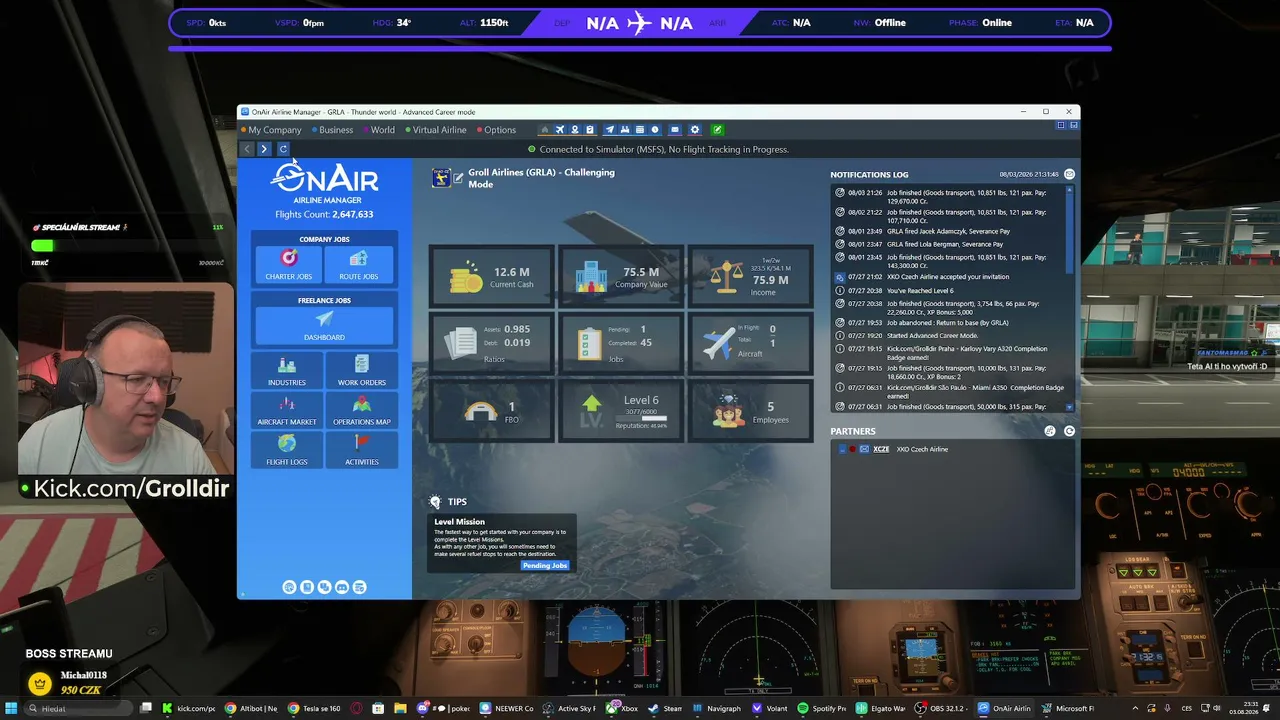Click the Groll Airlines company logo
The image size is (1280, 720).
click(x=441, y=178)
